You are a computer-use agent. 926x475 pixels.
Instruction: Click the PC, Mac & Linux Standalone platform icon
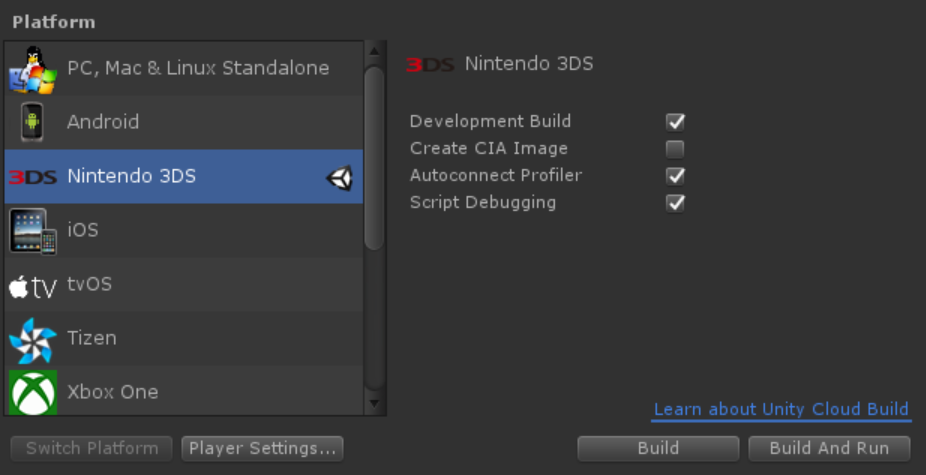click(x=32, y=70)
